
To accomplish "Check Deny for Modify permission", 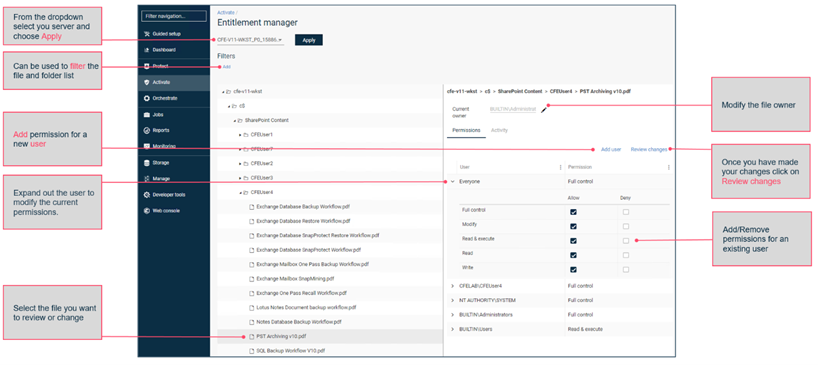I will pos(625,226).
